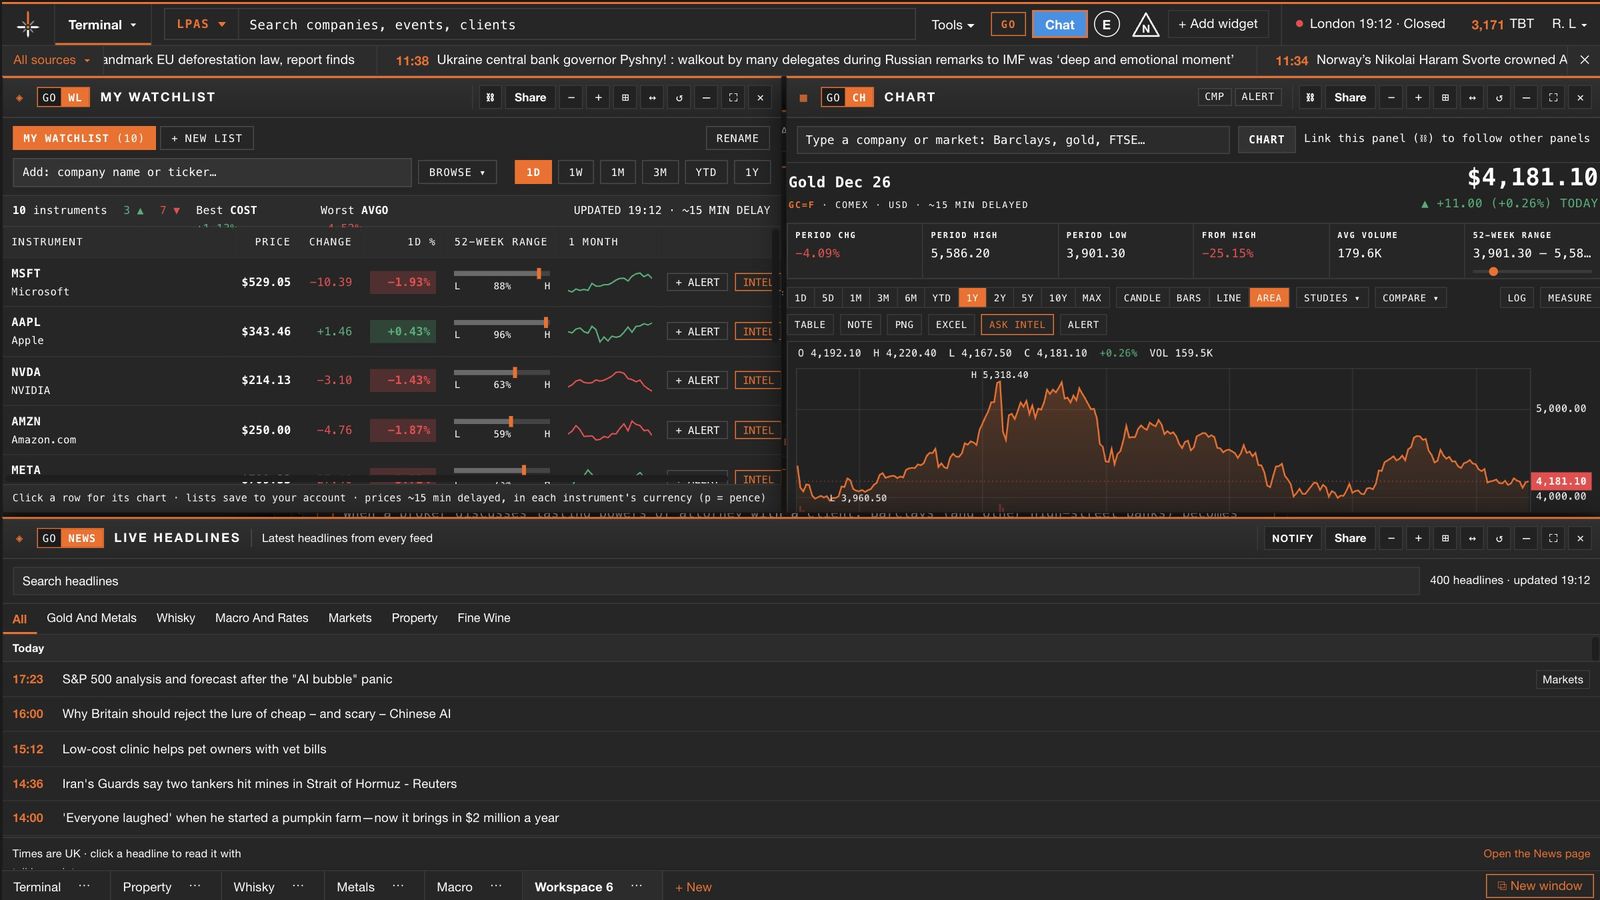Image resolution: width=1600 pixels, height=900 pixels.
Task: Click the triangle N icon in top bar
Action: [1145, 24]
